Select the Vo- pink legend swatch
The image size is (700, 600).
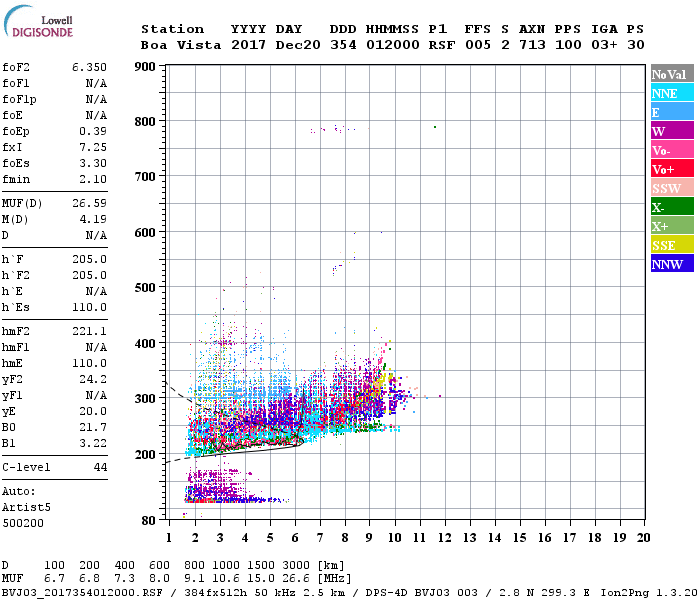(x=672, y=150)
